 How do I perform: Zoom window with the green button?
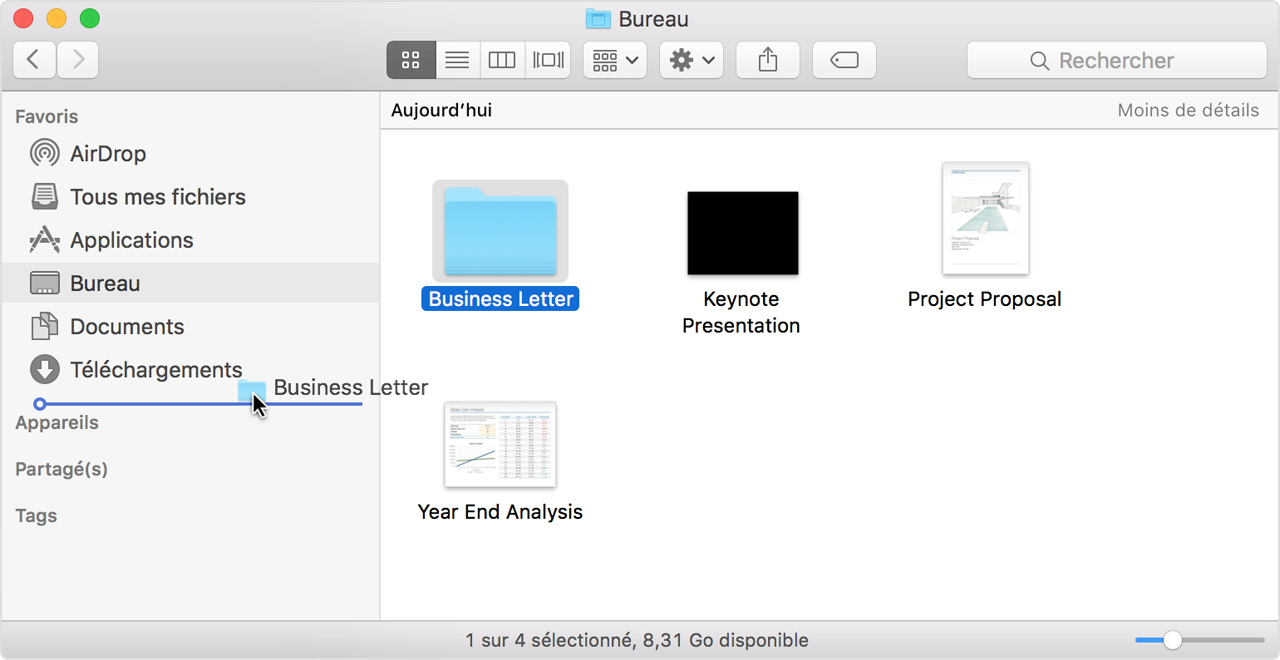[90, 18]
